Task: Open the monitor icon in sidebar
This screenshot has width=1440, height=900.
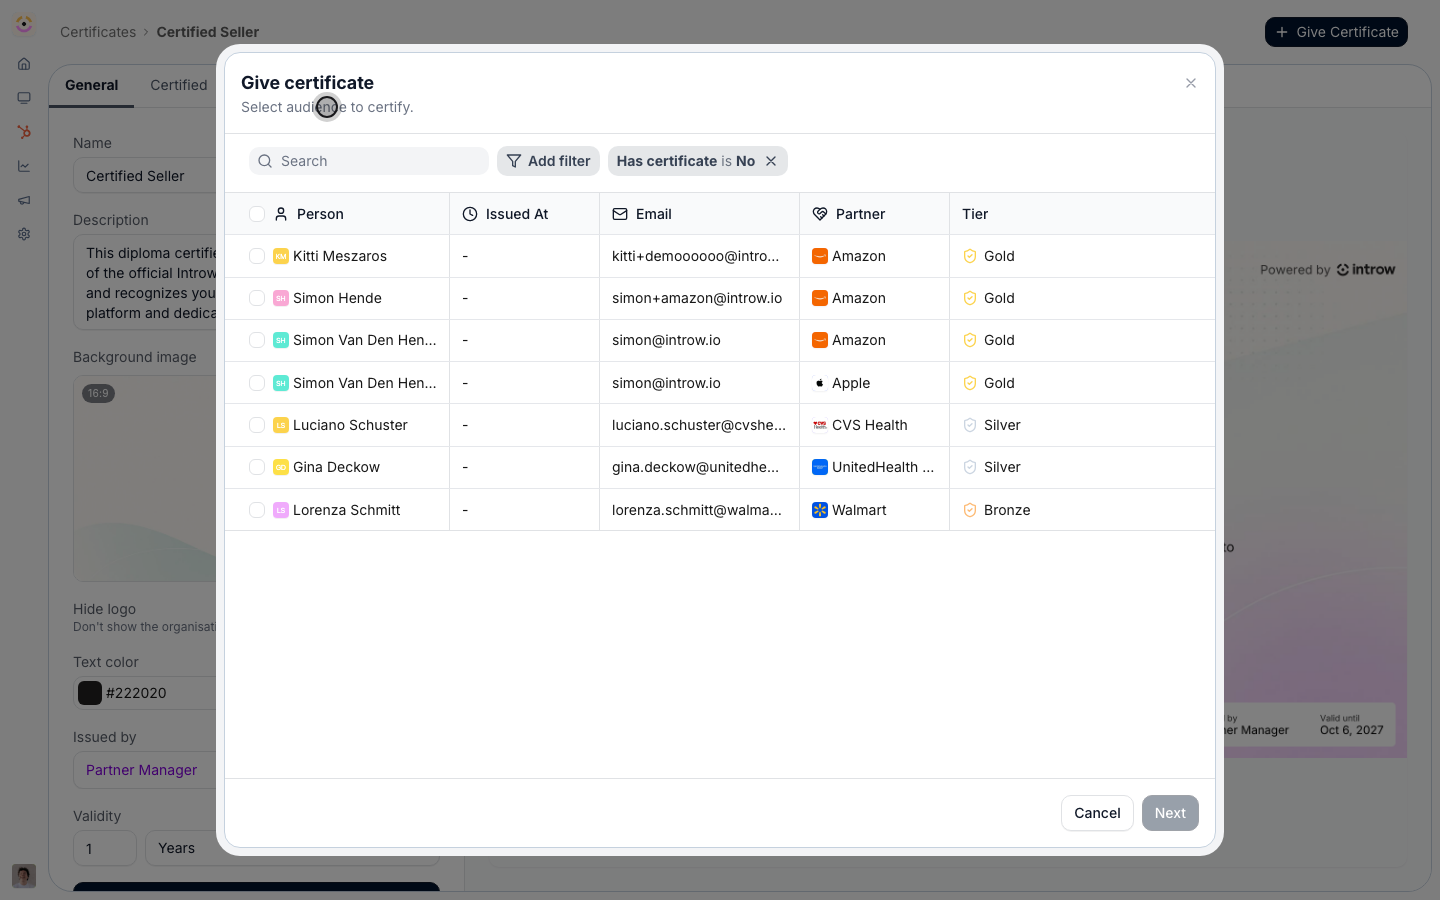Action: pyautogui.click(x=24, y=98)
